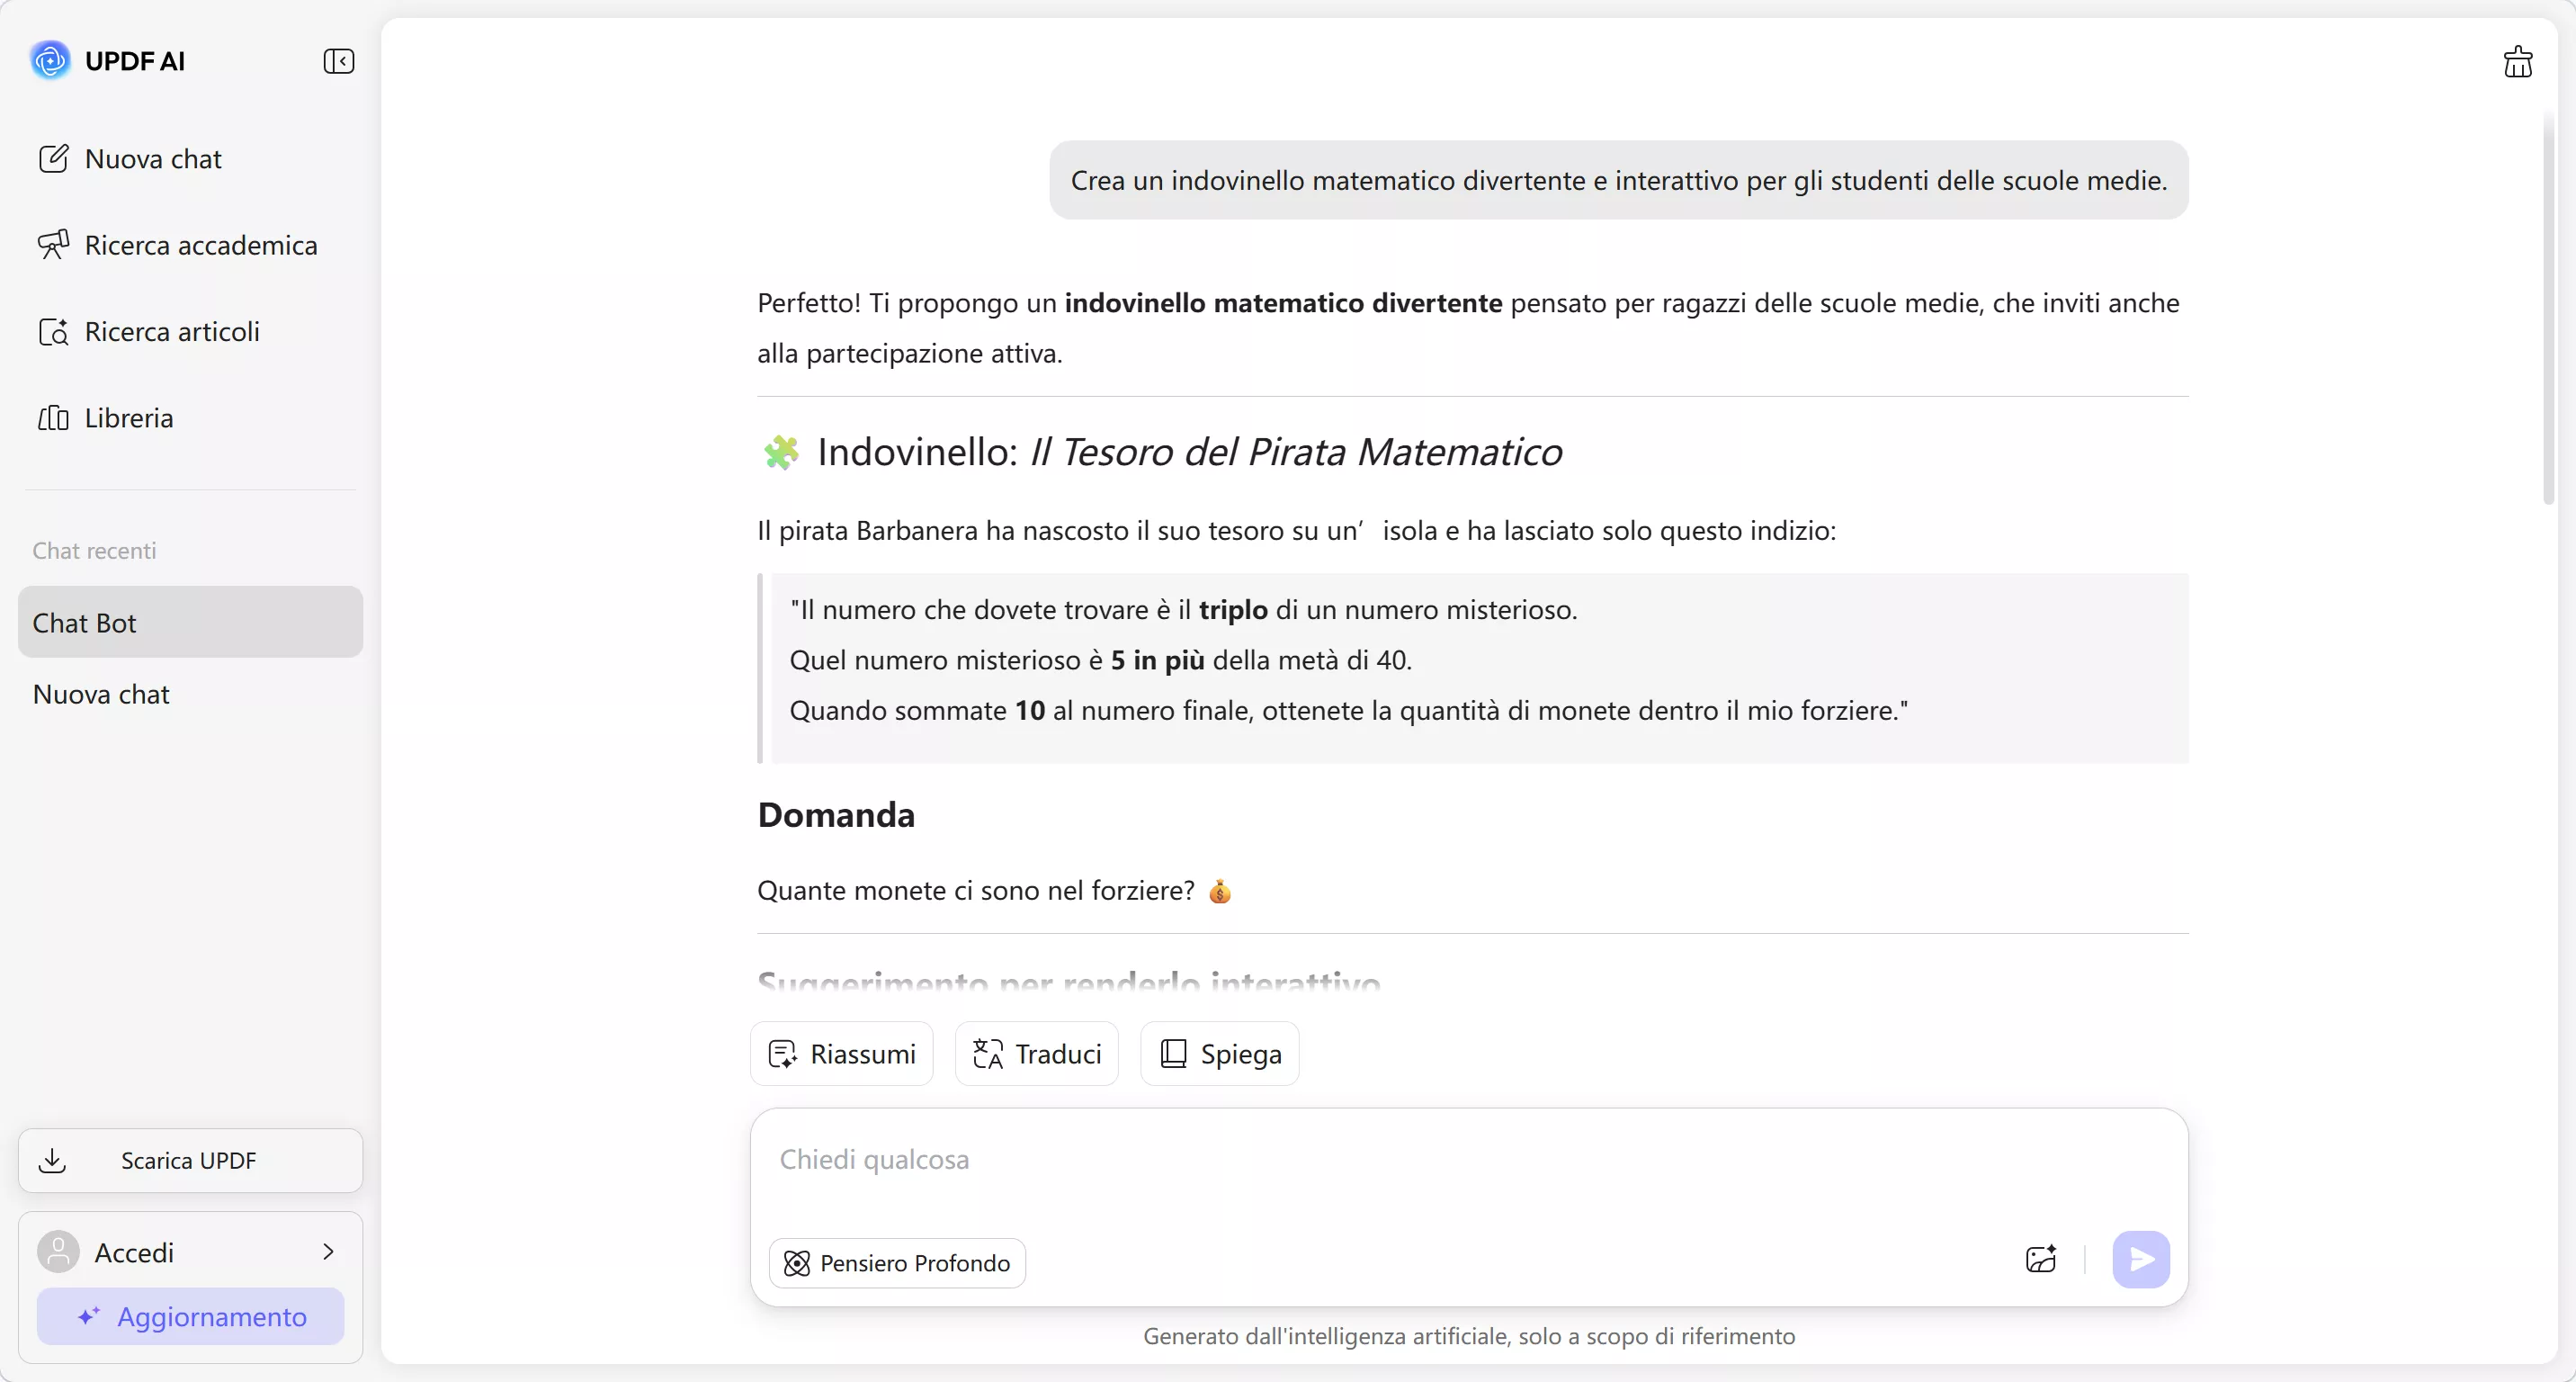
Task: Enable Pensiero Profondo mode
Action: click(x=896, y=1262)
